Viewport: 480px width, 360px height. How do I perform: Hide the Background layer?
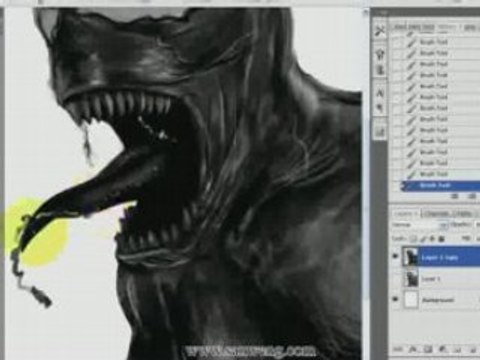[x=396, y=299]
